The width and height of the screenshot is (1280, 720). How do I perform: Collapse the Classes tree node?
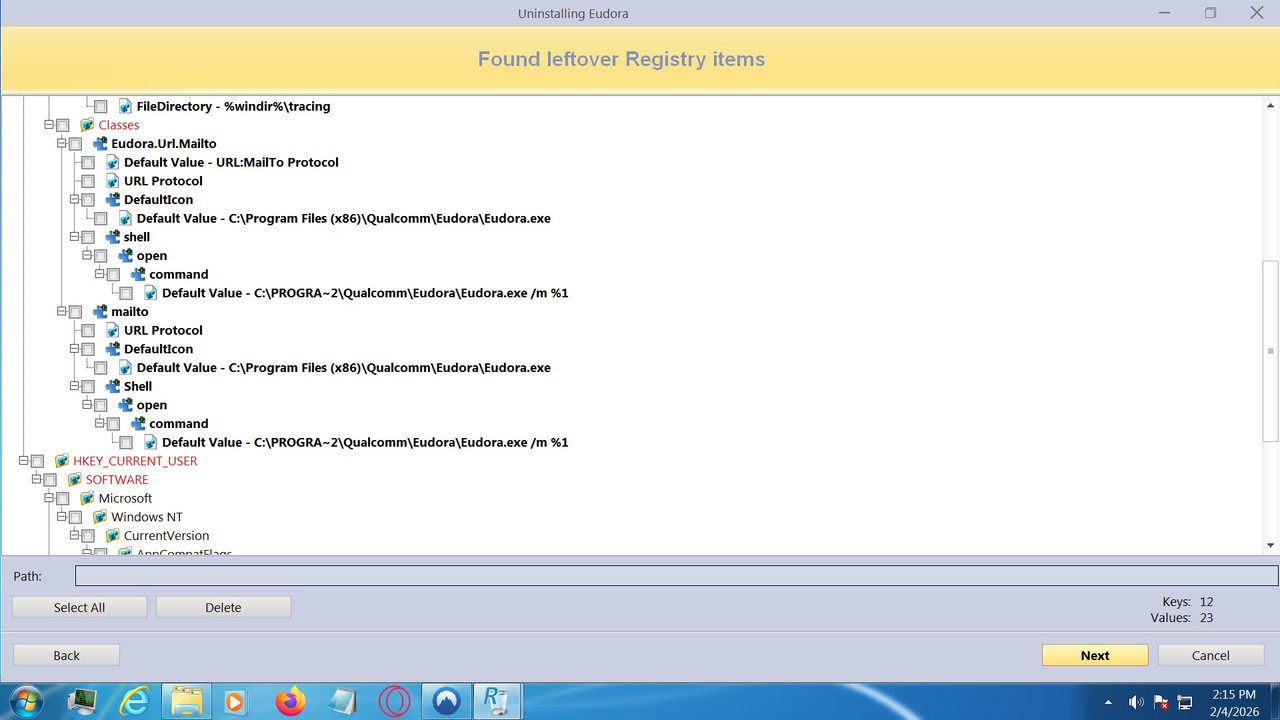pos(49,125)
